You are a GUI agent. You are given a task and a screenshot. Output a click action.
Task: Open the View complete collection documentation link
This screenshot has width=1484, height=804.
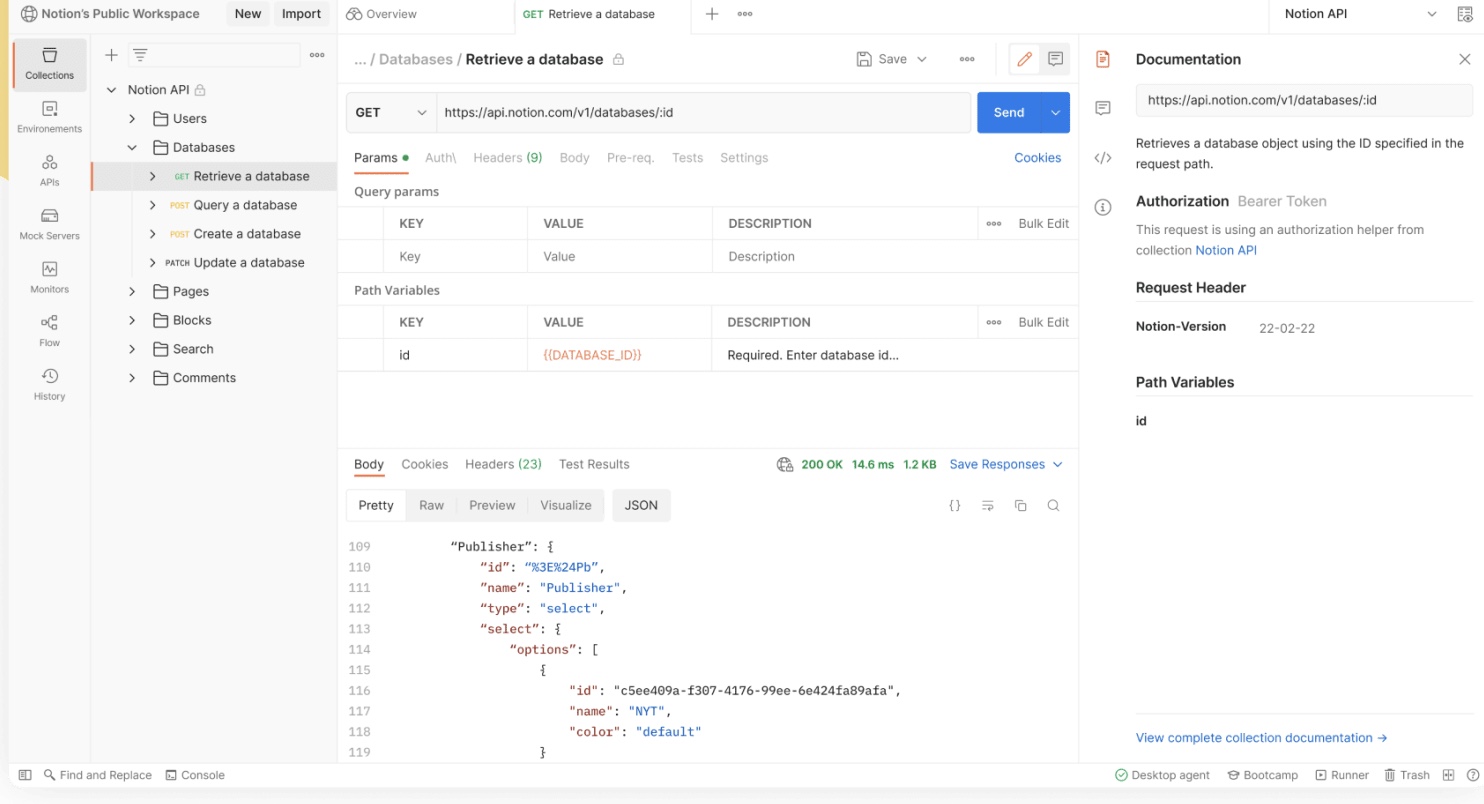1255,737
